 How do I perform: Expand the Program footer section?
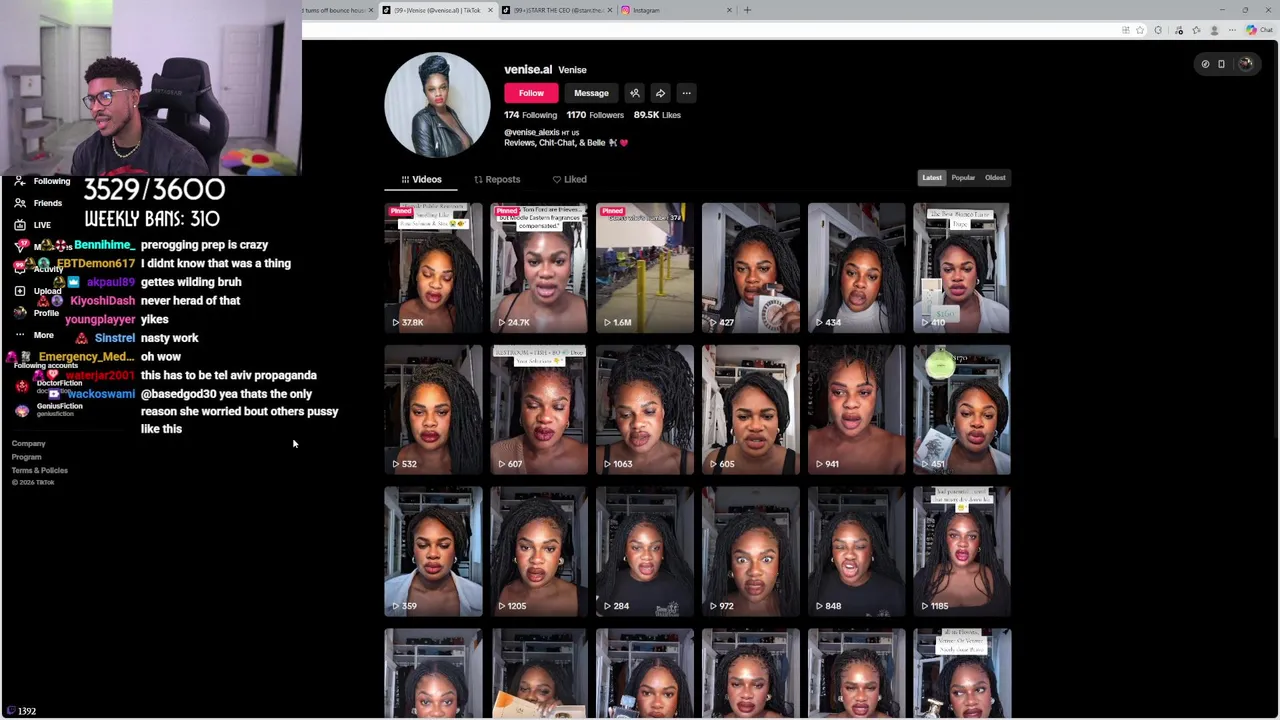(26, 457)
